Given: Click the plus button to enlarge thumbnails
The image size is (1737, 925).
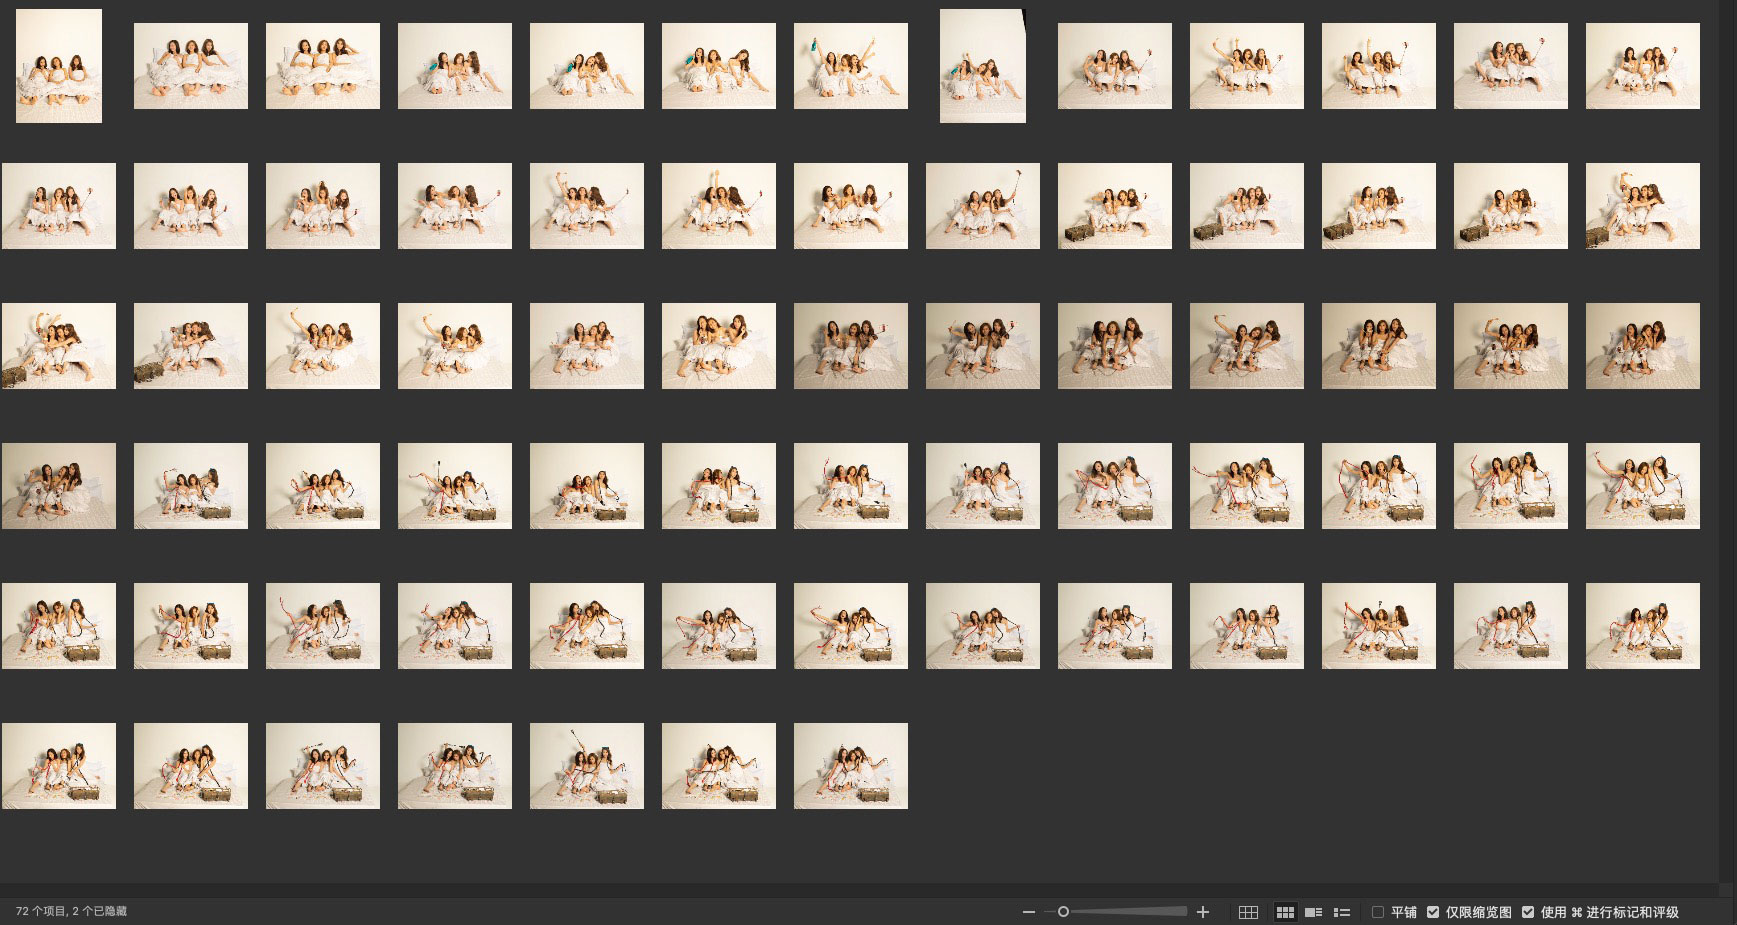Looking at the screenshot, I should [x=1203, y=912].
